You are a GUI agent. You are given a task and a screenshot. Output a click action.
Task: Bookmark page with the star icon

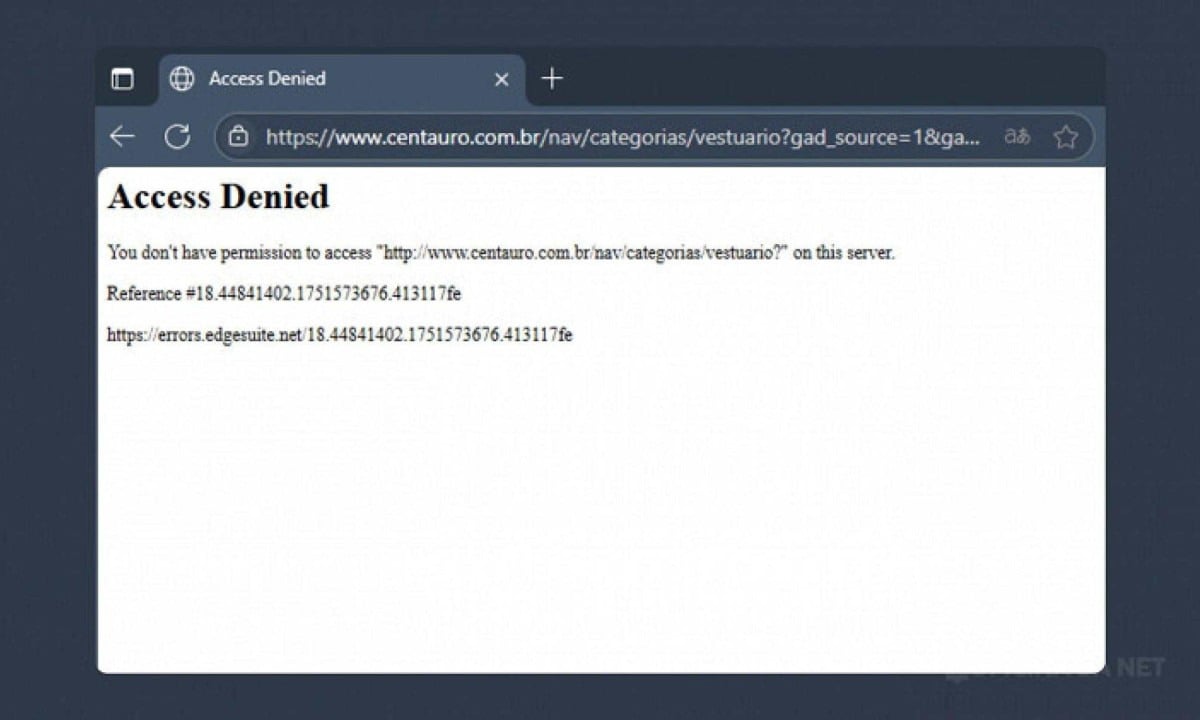coord(1066,137)
